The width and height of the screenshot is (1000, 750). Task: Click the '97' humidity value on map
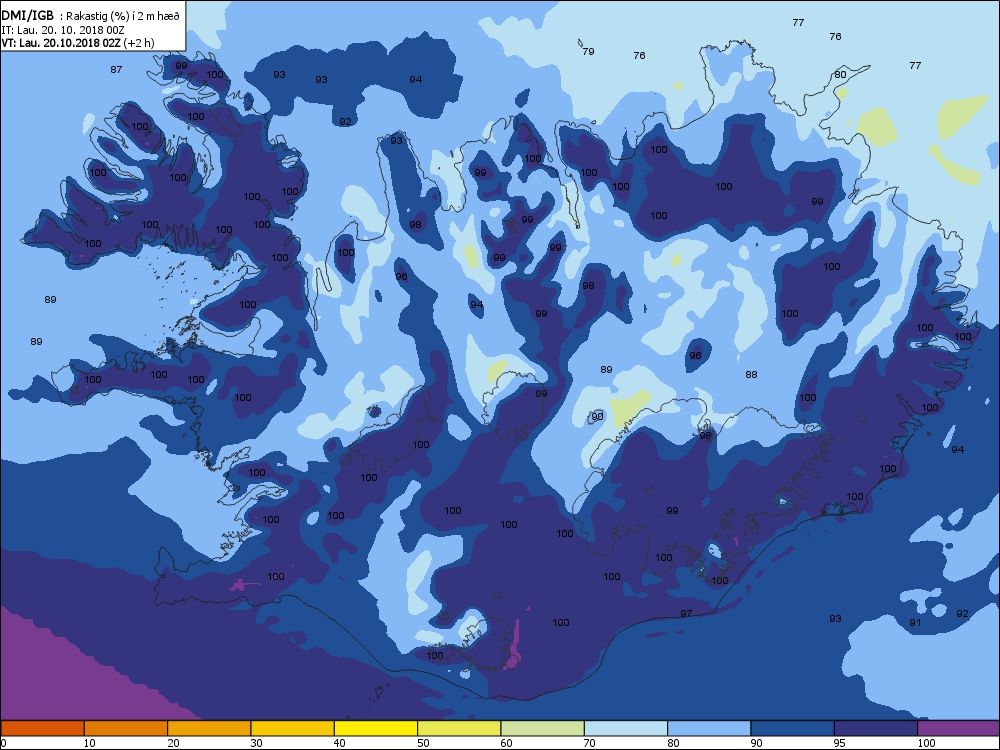coord(686,614)
